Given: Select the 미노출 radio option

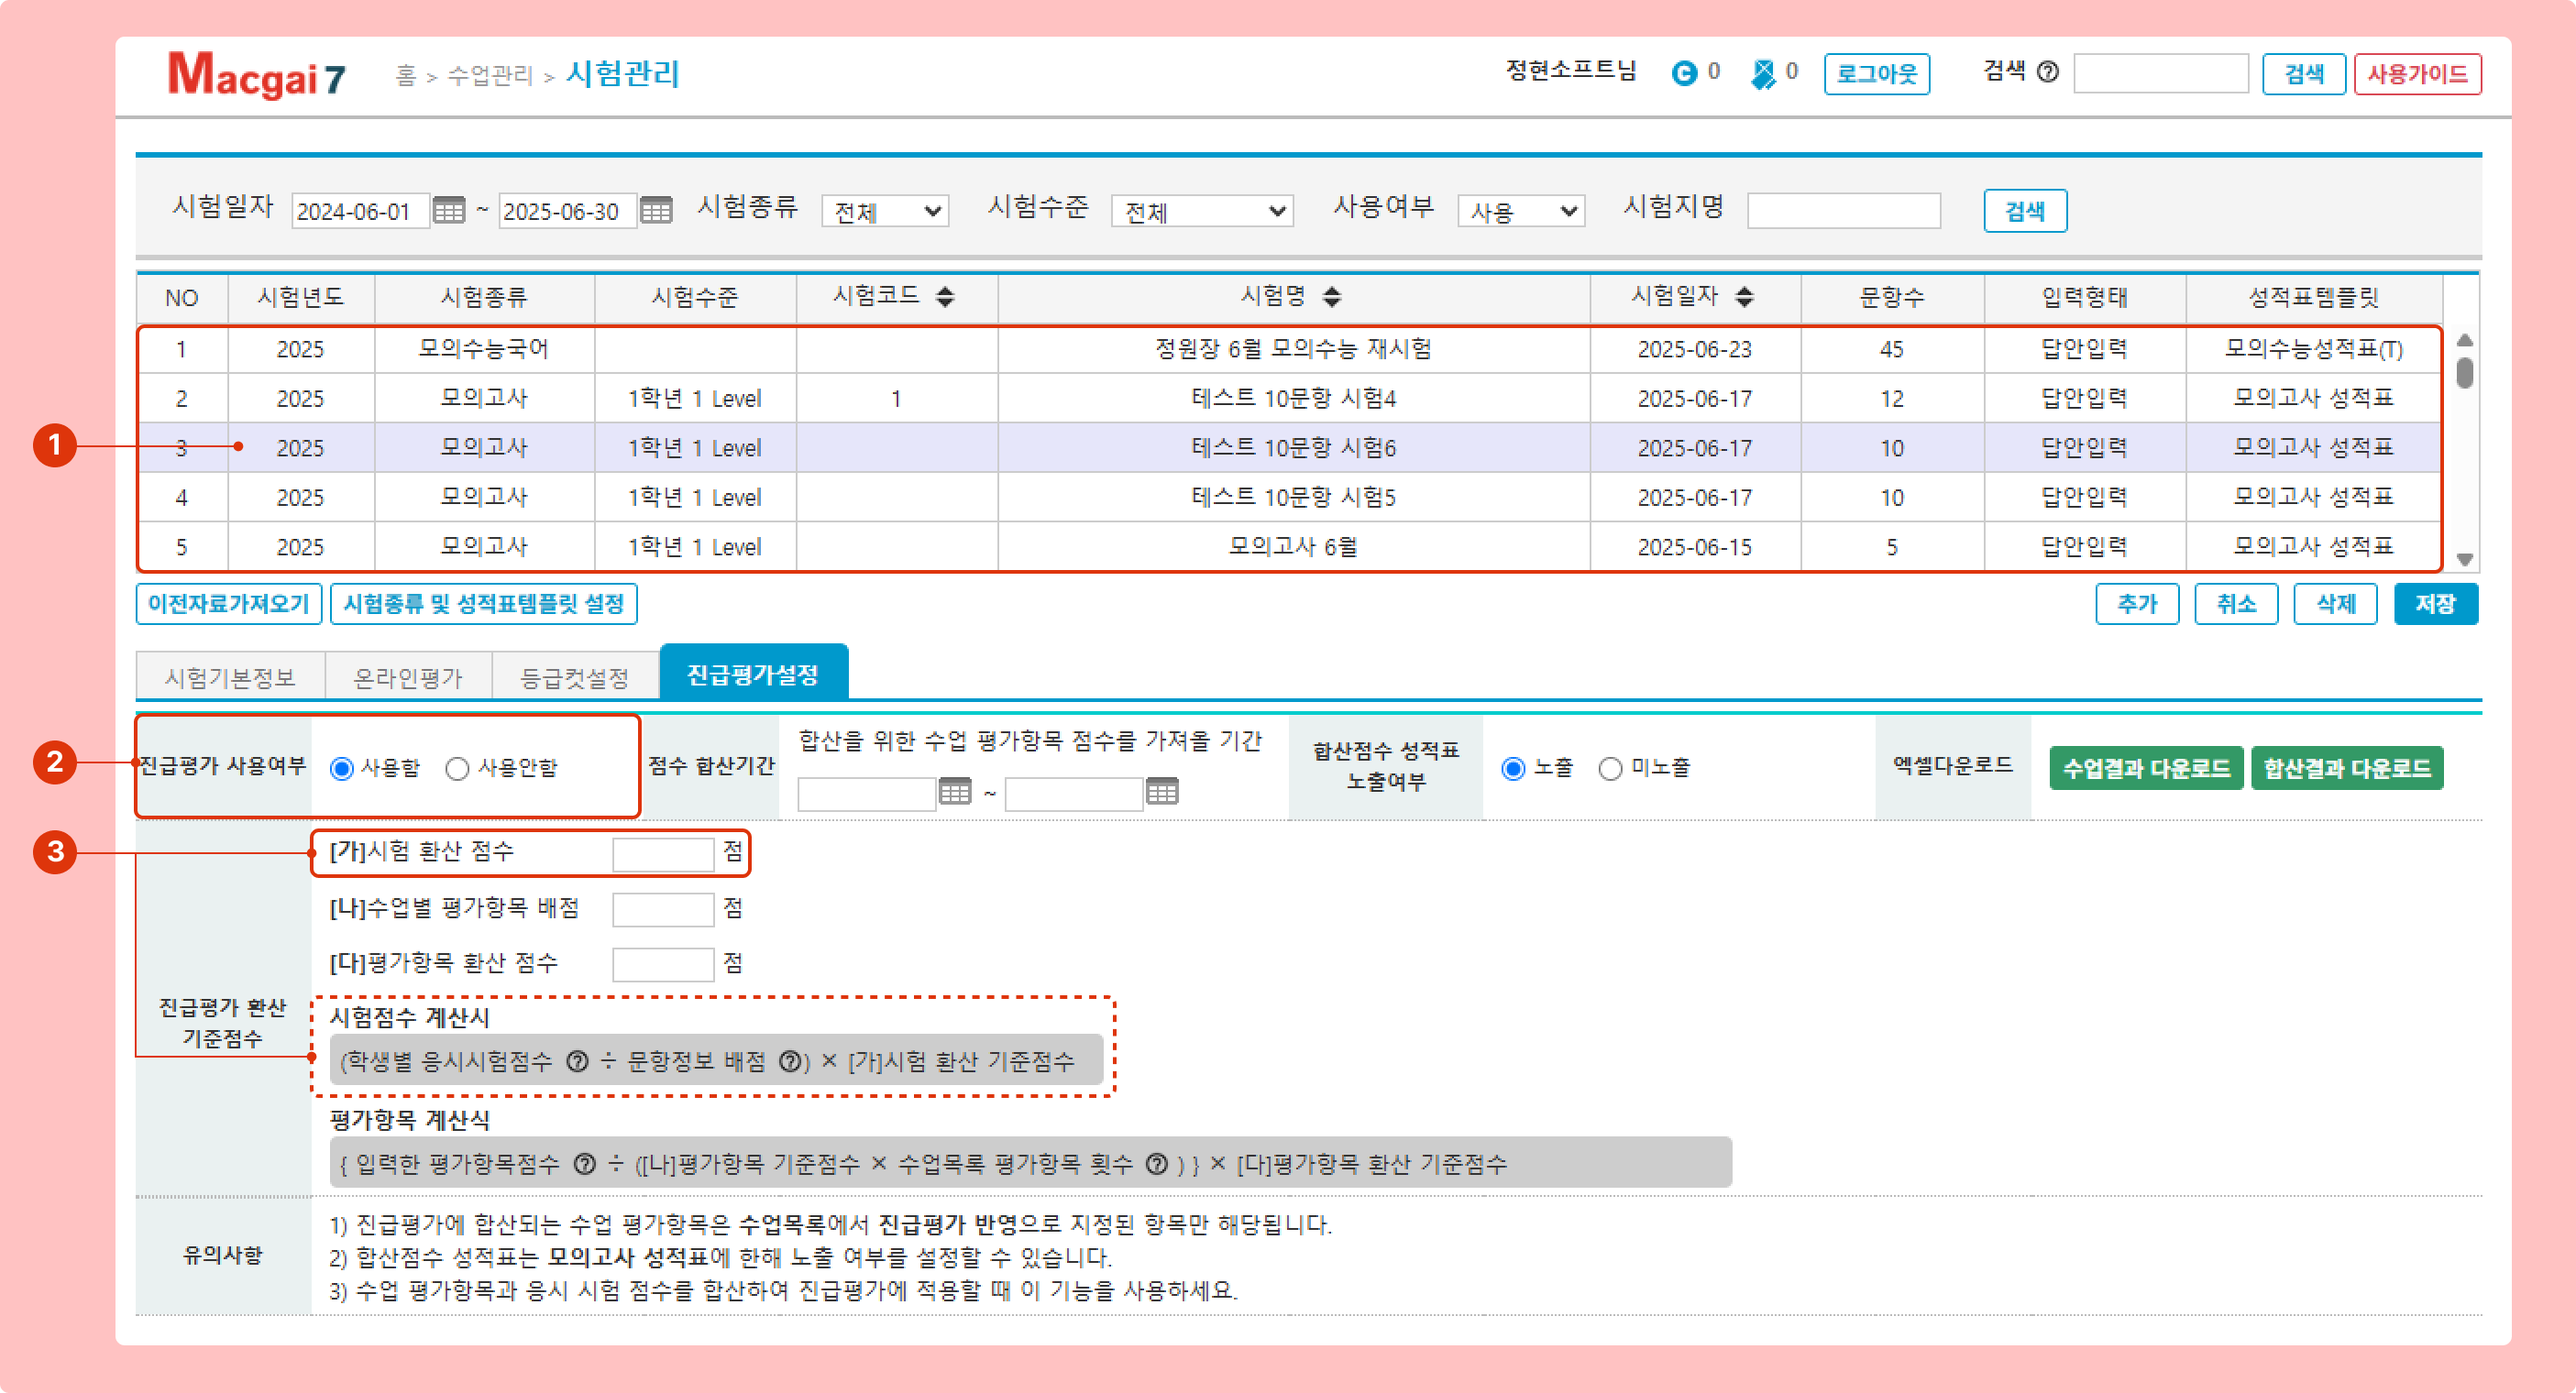Looking at the screenshot, I should pyautogui.click(x=1610, y=768).
